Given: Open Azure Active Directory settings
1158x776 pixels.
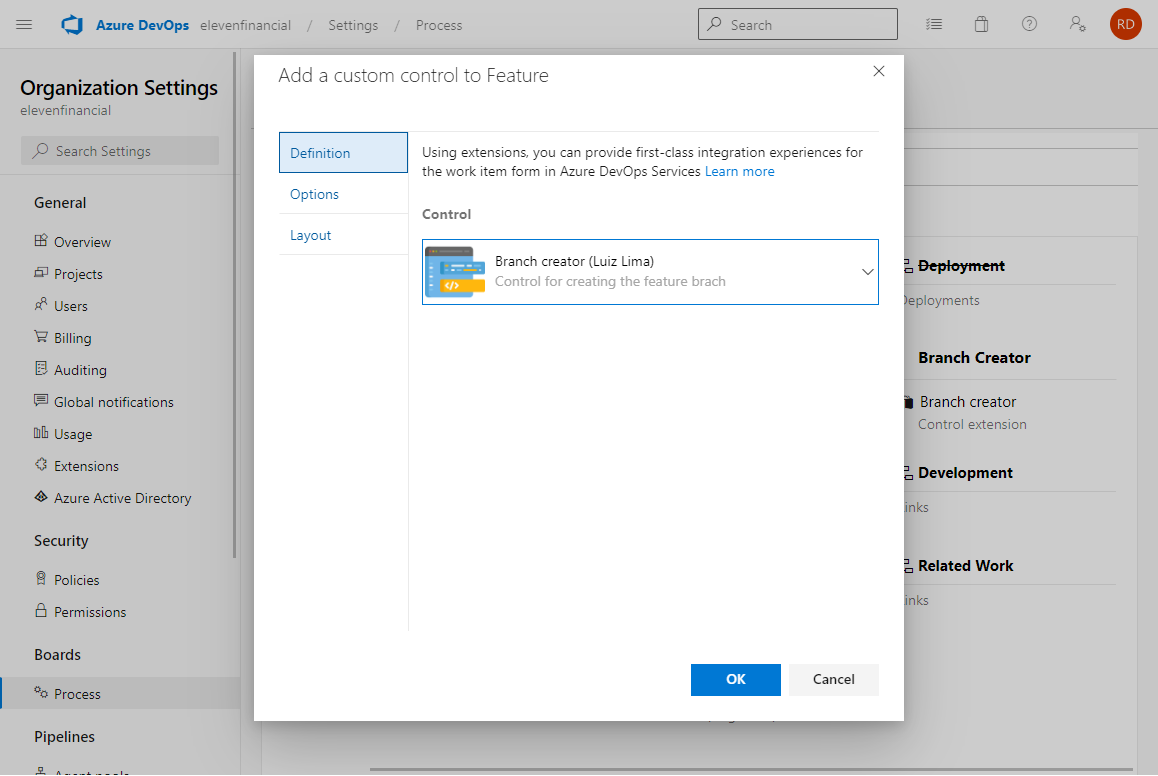Looking at the screenshot, I should 123,498.
